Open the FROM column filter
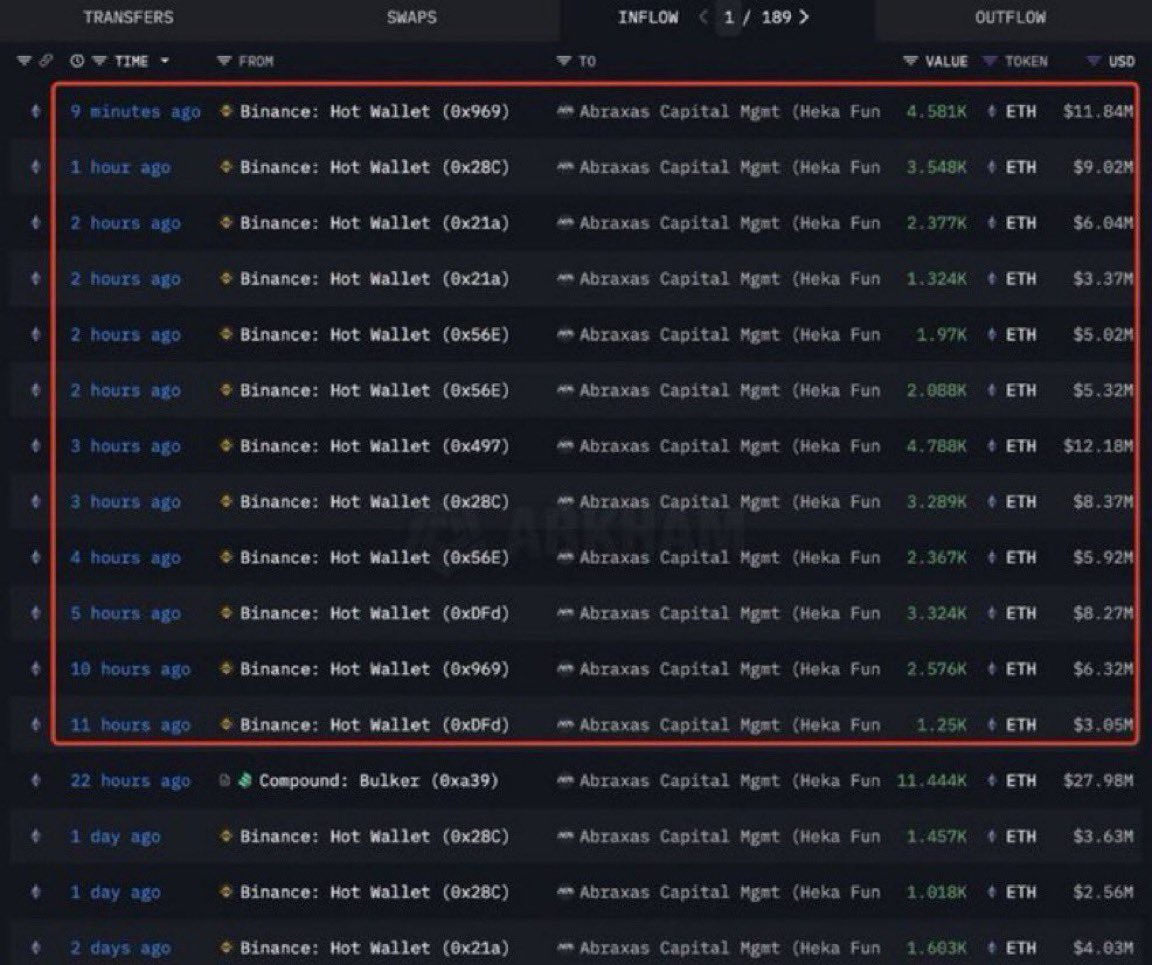Image resolution: width=1152 pixels, height=965 pixels. click(x=224, y=61)
